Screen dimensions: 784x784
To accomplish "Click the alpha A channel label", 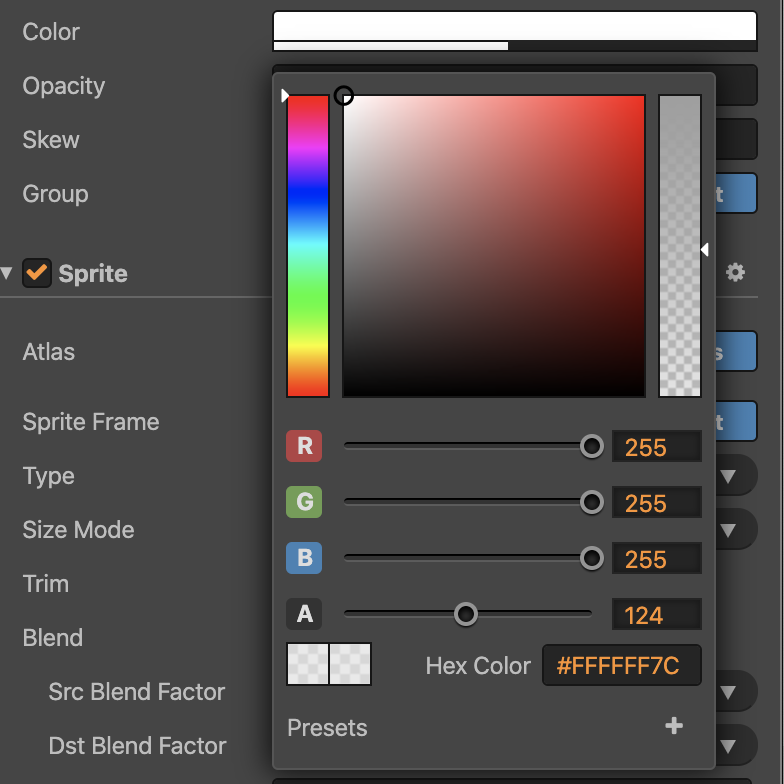I will [304, 614].
